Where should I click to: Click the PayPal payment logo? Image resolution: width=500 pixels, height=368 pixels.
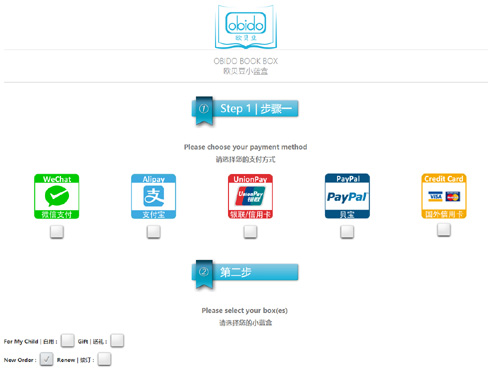click(347, 196)
